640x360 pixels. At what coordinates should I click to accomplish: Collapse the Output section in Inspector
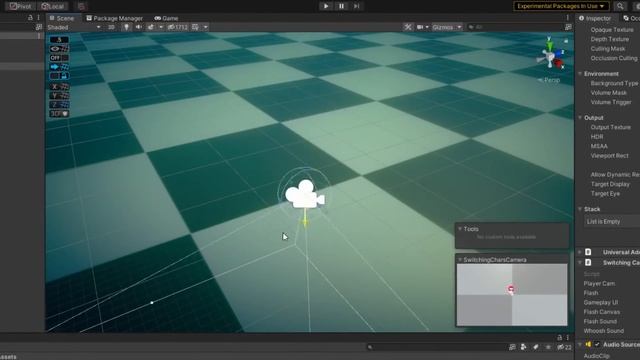coord(580,118)
